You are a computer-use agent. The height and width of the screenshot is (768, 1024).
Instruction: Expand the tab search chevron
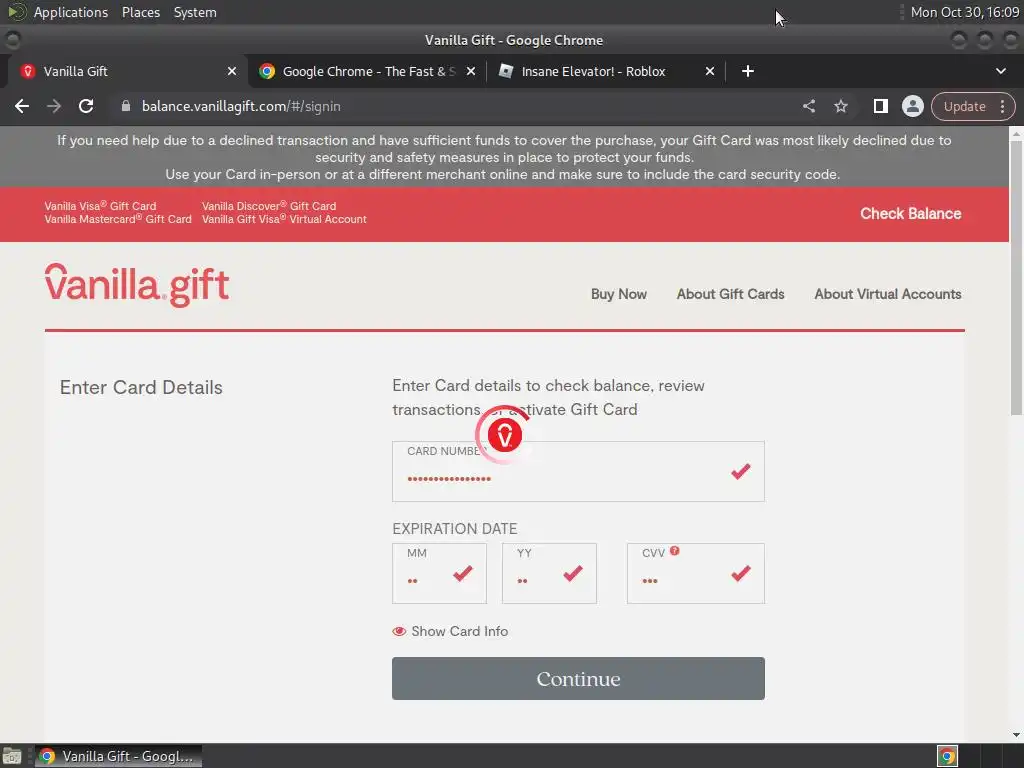click(1000, 71)
